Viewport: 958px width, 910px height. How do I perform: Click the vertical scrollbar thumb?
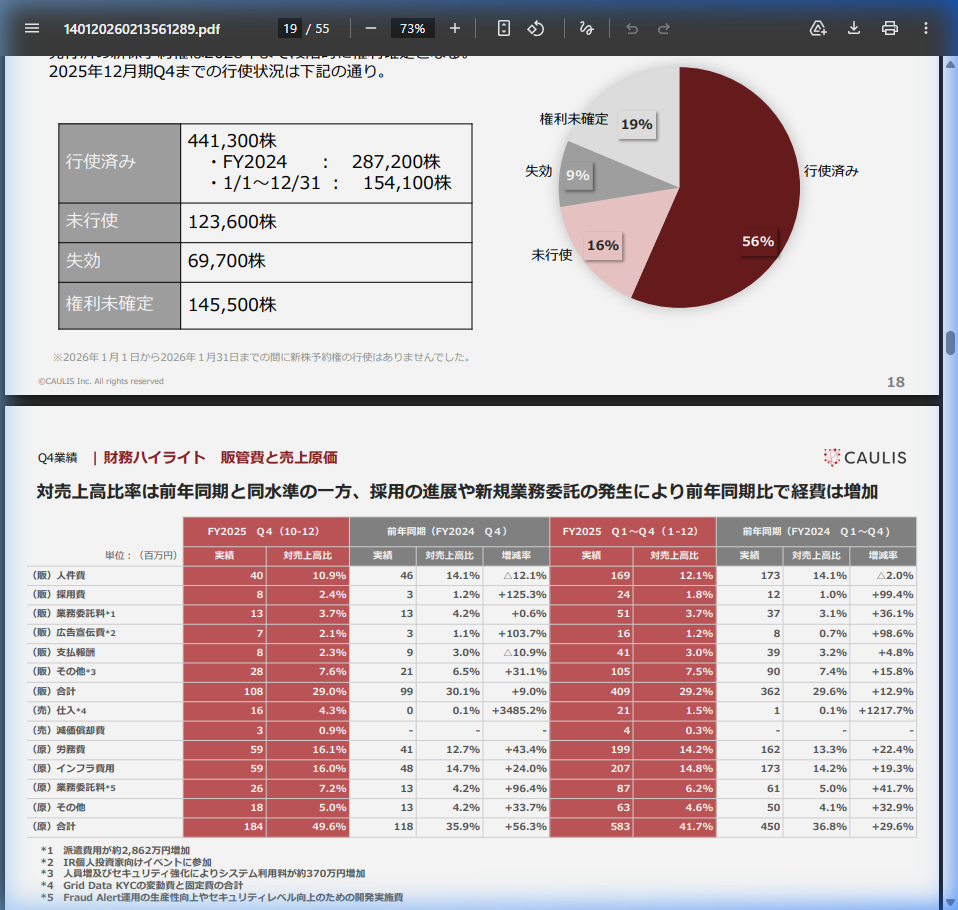[x=950, y=342]
